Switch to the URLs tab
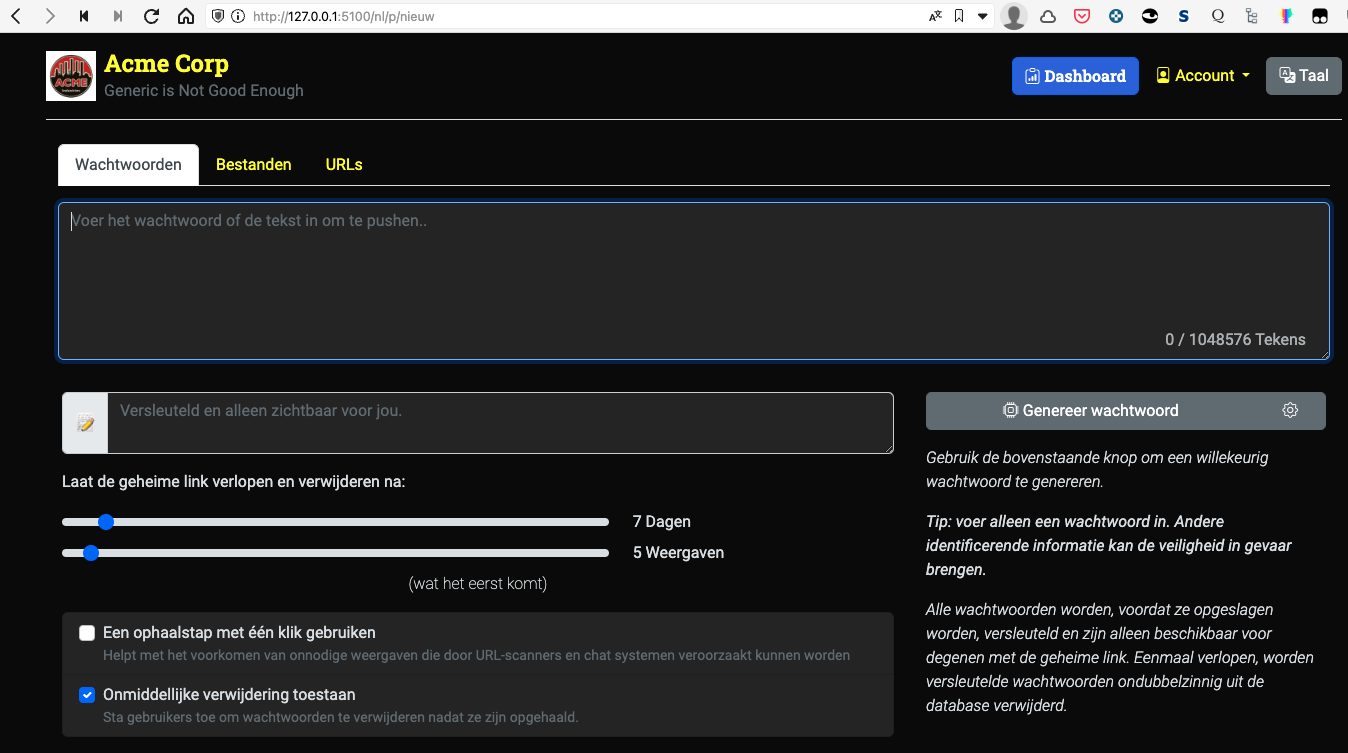The image size is (1348, 753). click(343, 164)
